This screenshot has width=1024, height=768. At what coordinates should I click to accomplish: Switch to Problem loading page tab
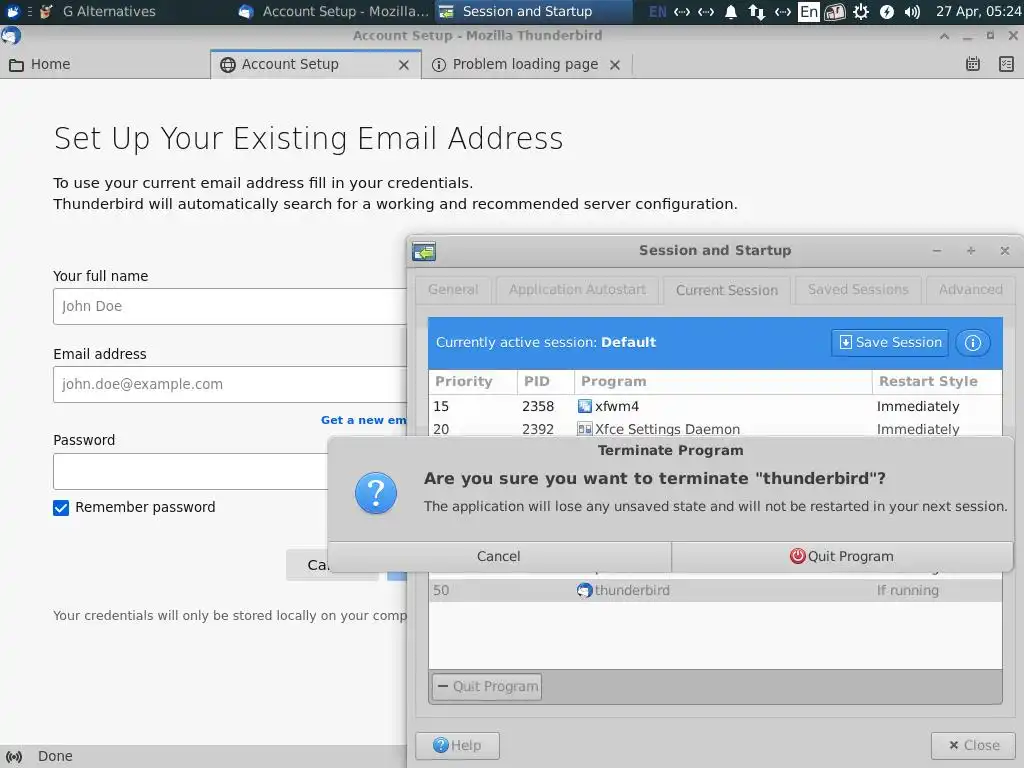pos(526,64)
